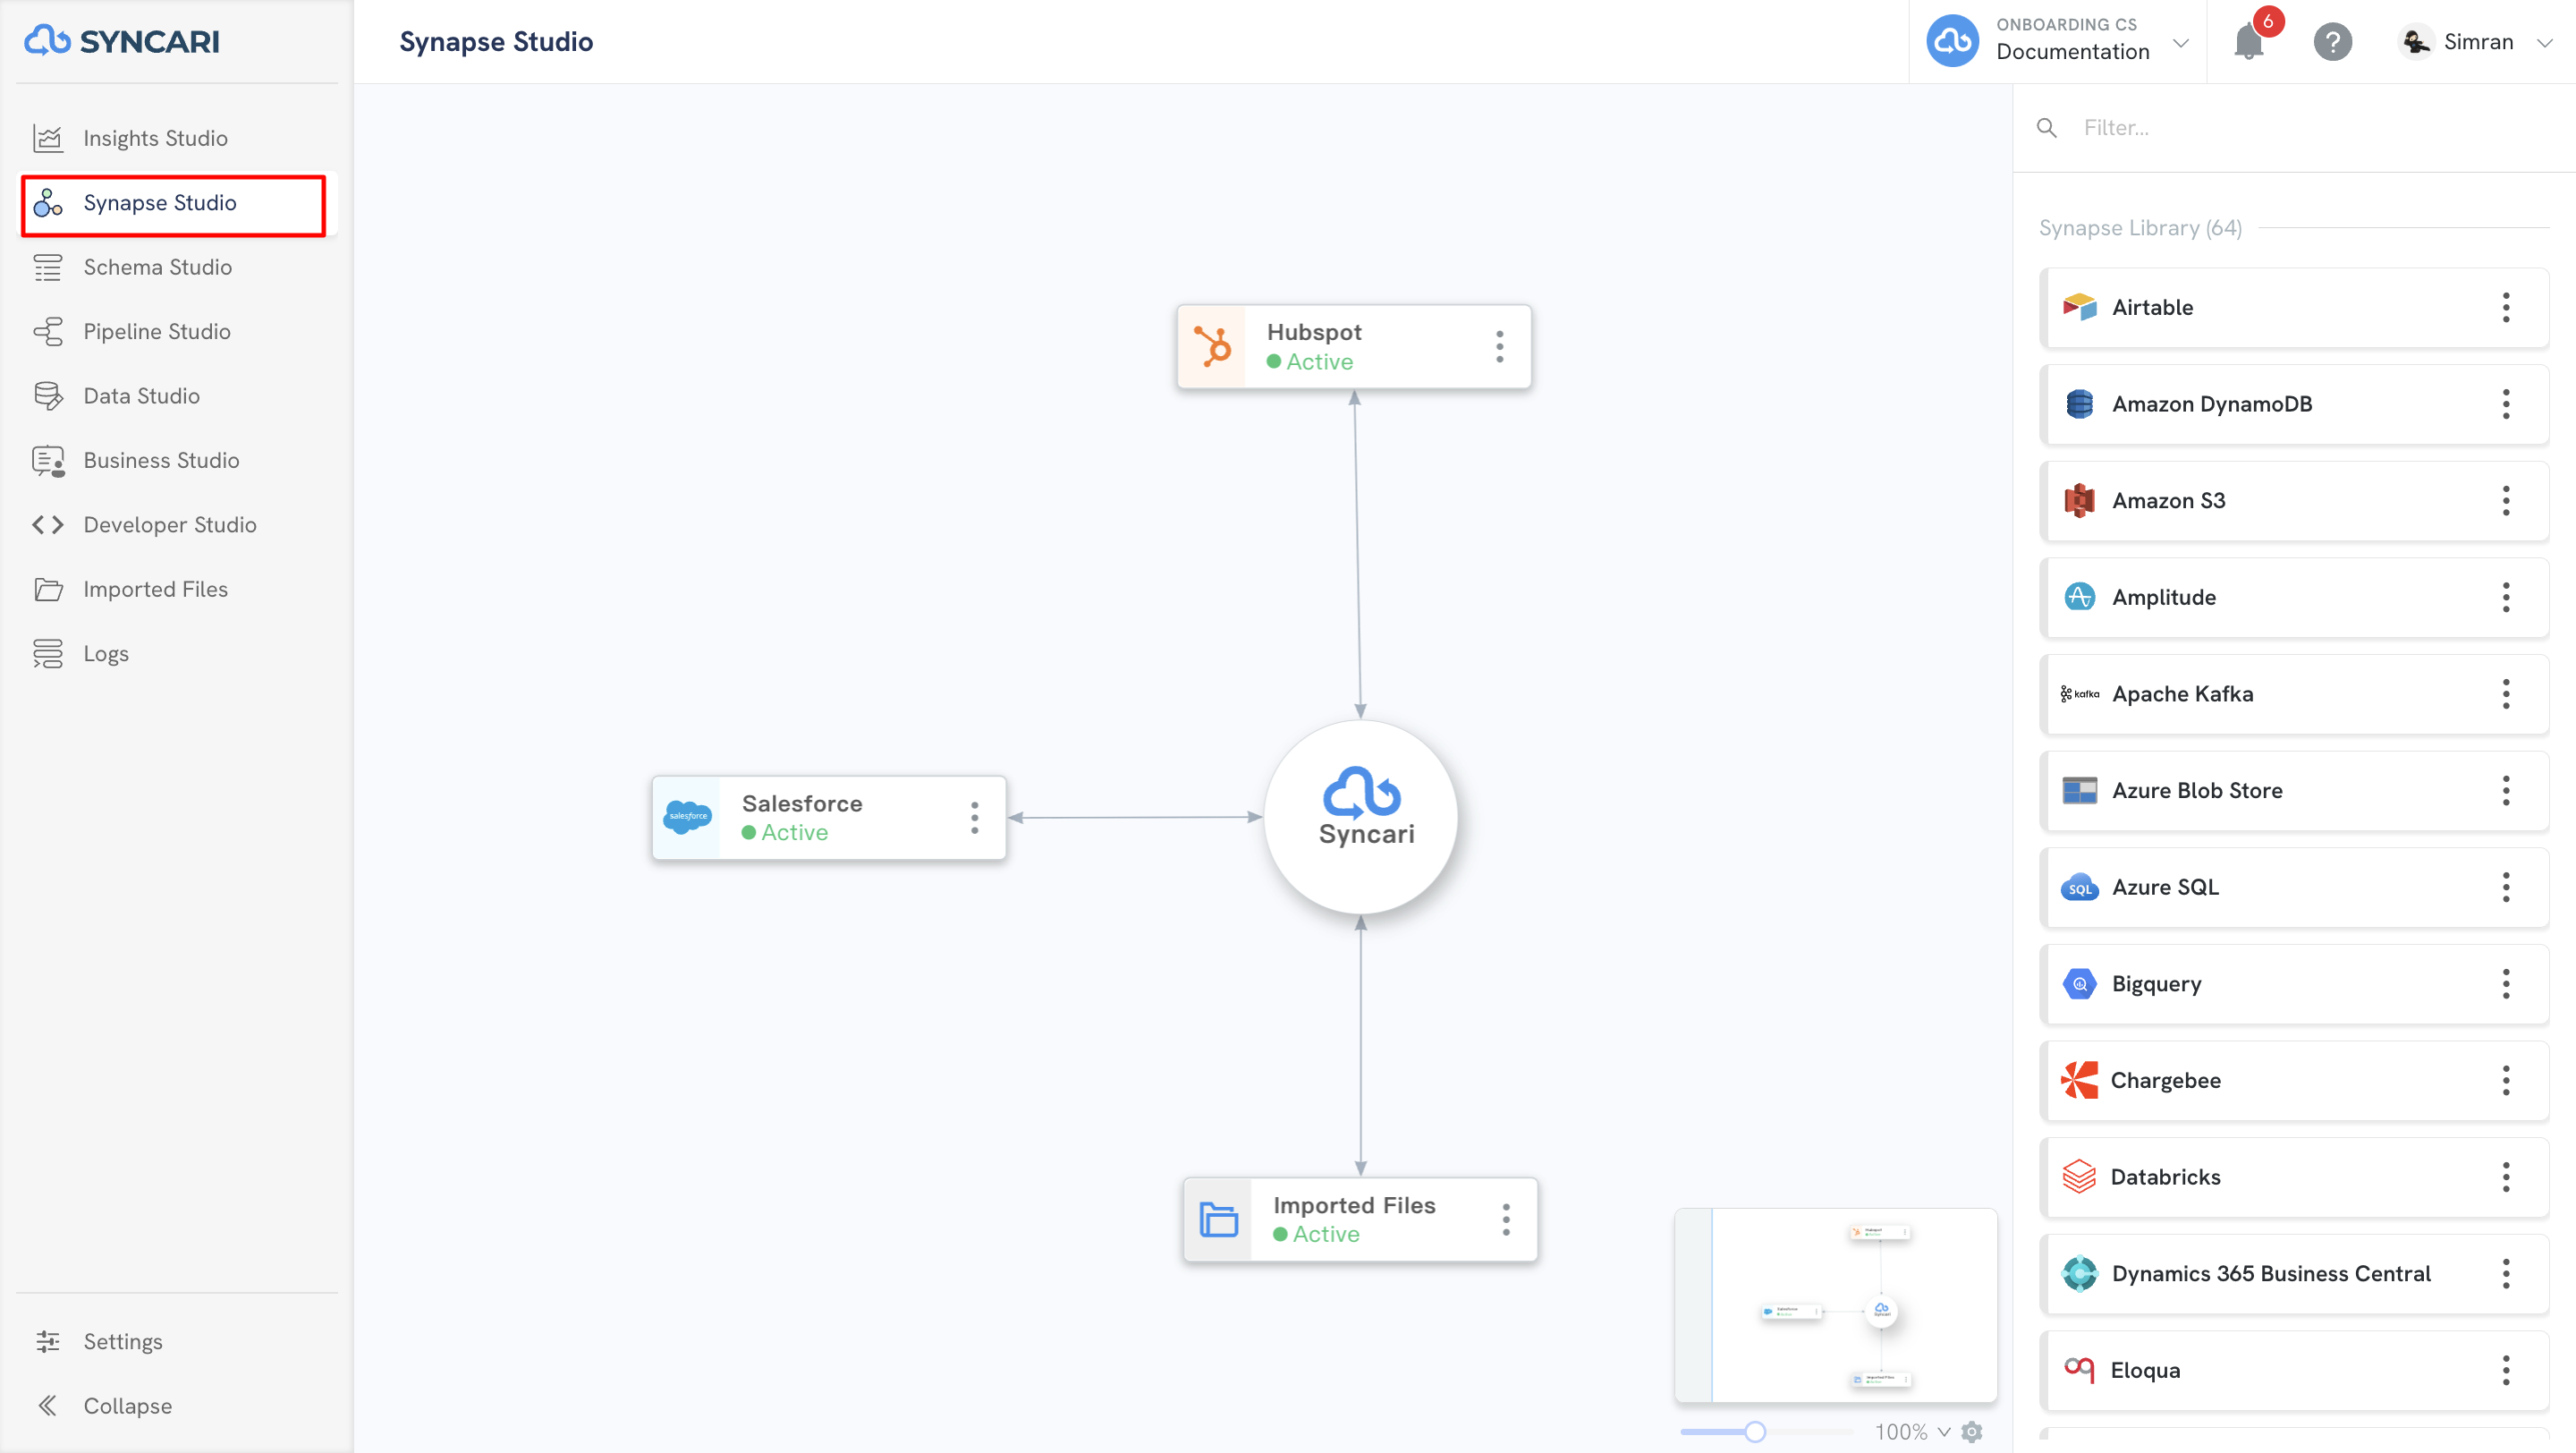
Task: Click the Amazon S3 connector icon
Action: (x=2079, y=500)
